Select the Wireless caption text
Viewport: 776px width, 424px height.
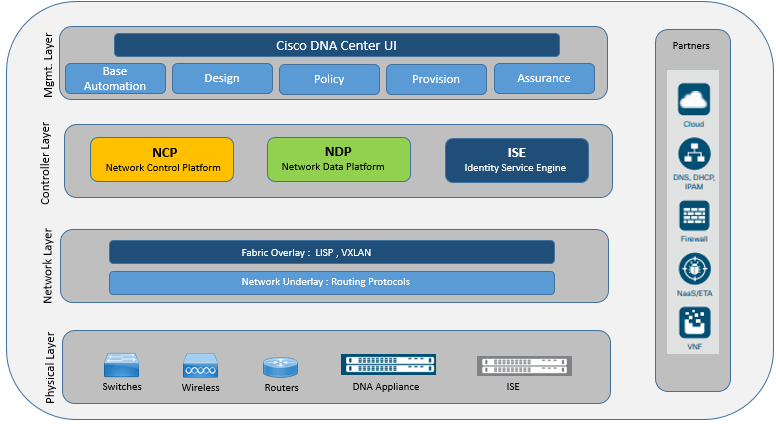coord(200,388)
